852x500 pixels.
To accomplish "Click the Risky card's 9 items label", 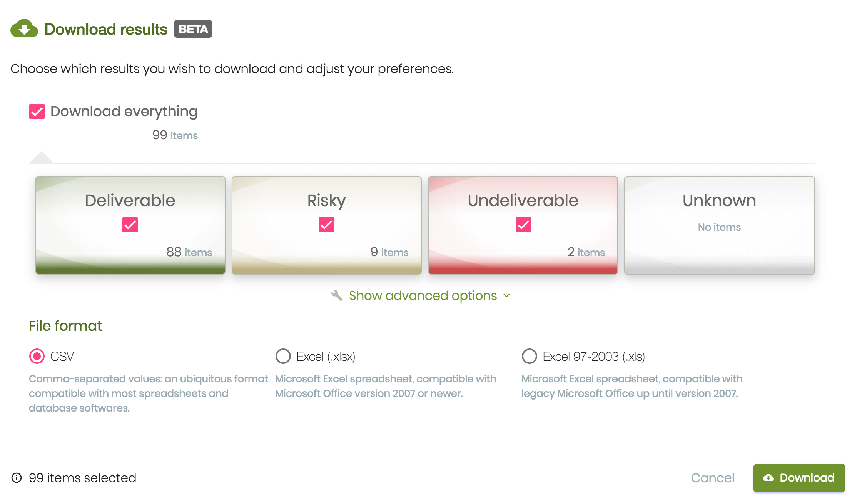I will (x=390, y=252).
